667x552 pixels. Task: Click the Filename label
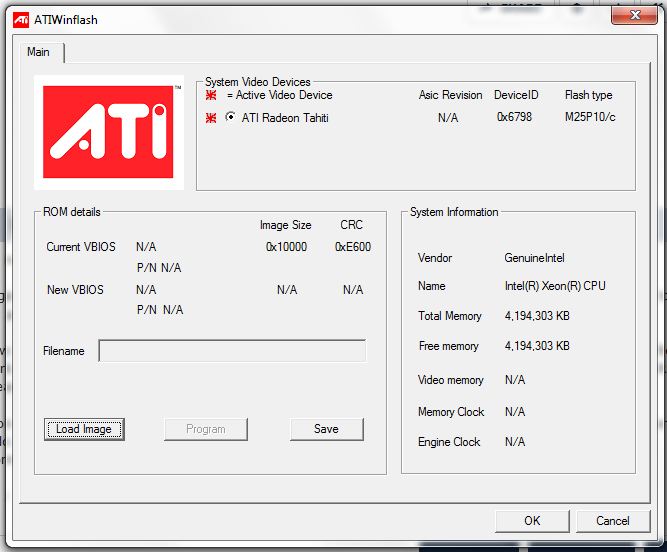(64, 351)
